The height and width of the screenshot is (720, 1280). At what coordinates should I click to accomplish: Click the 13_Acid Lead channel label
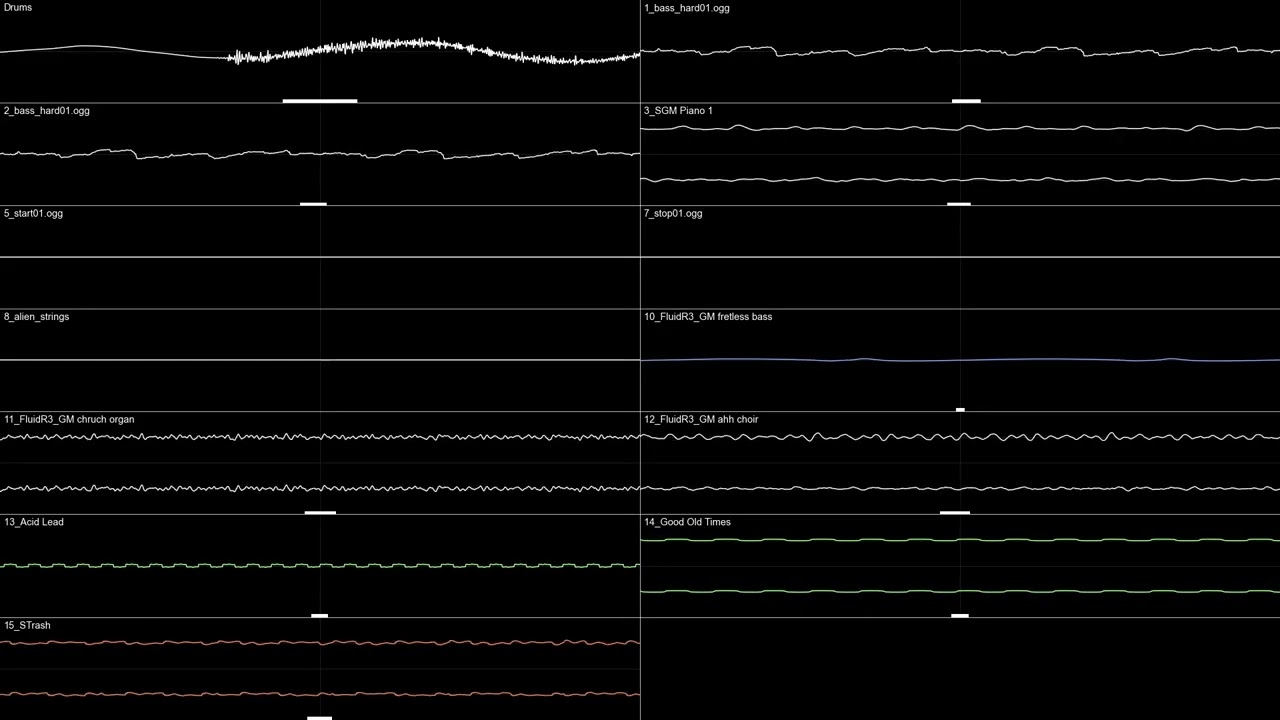34,522
